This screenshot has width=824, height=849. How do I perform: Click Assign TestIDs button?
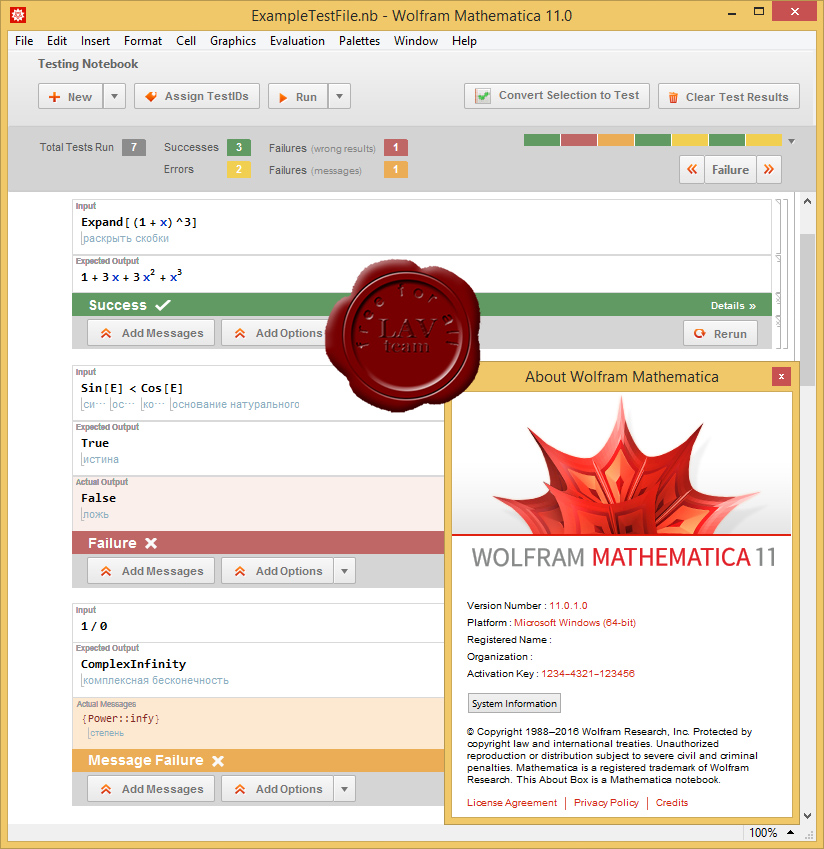[197, 96]
